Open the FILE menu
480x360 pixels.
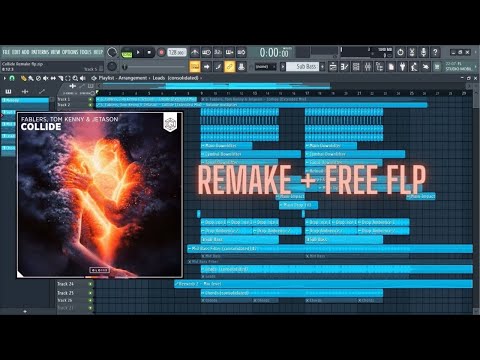[x=6, y=52]
